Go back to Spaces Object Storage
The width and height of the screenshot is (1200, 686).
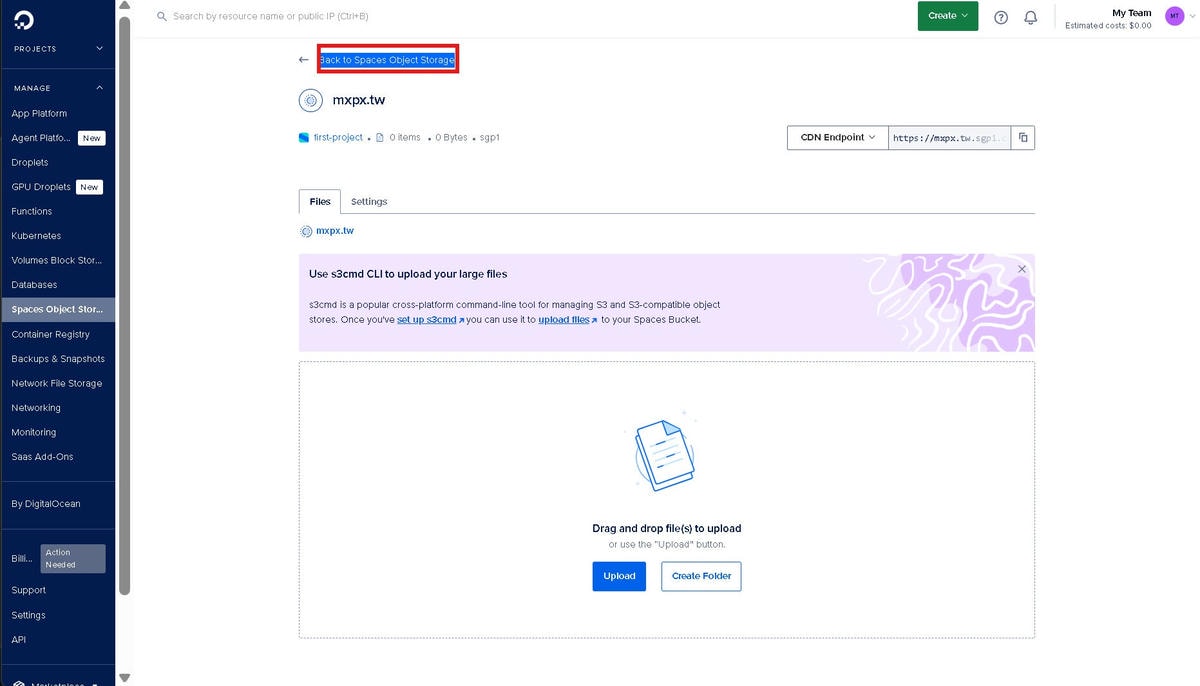[x=387, y=60]
